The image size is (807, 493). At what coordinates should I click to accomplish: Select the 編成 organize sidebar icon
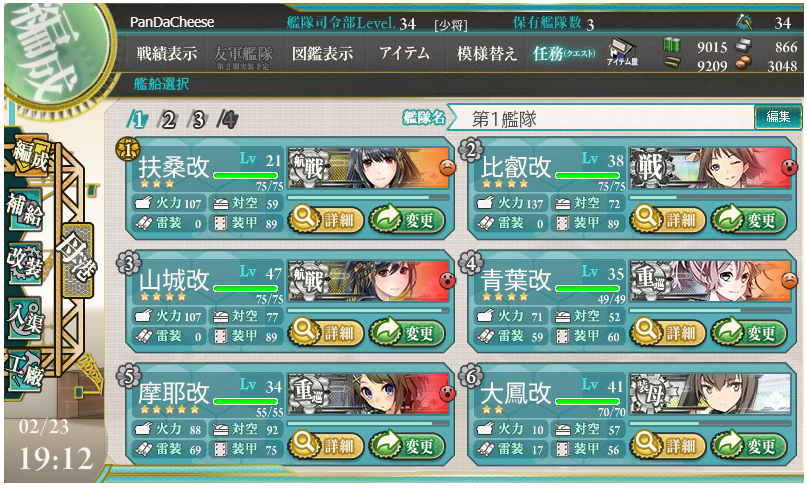click(x=30, y=154)
